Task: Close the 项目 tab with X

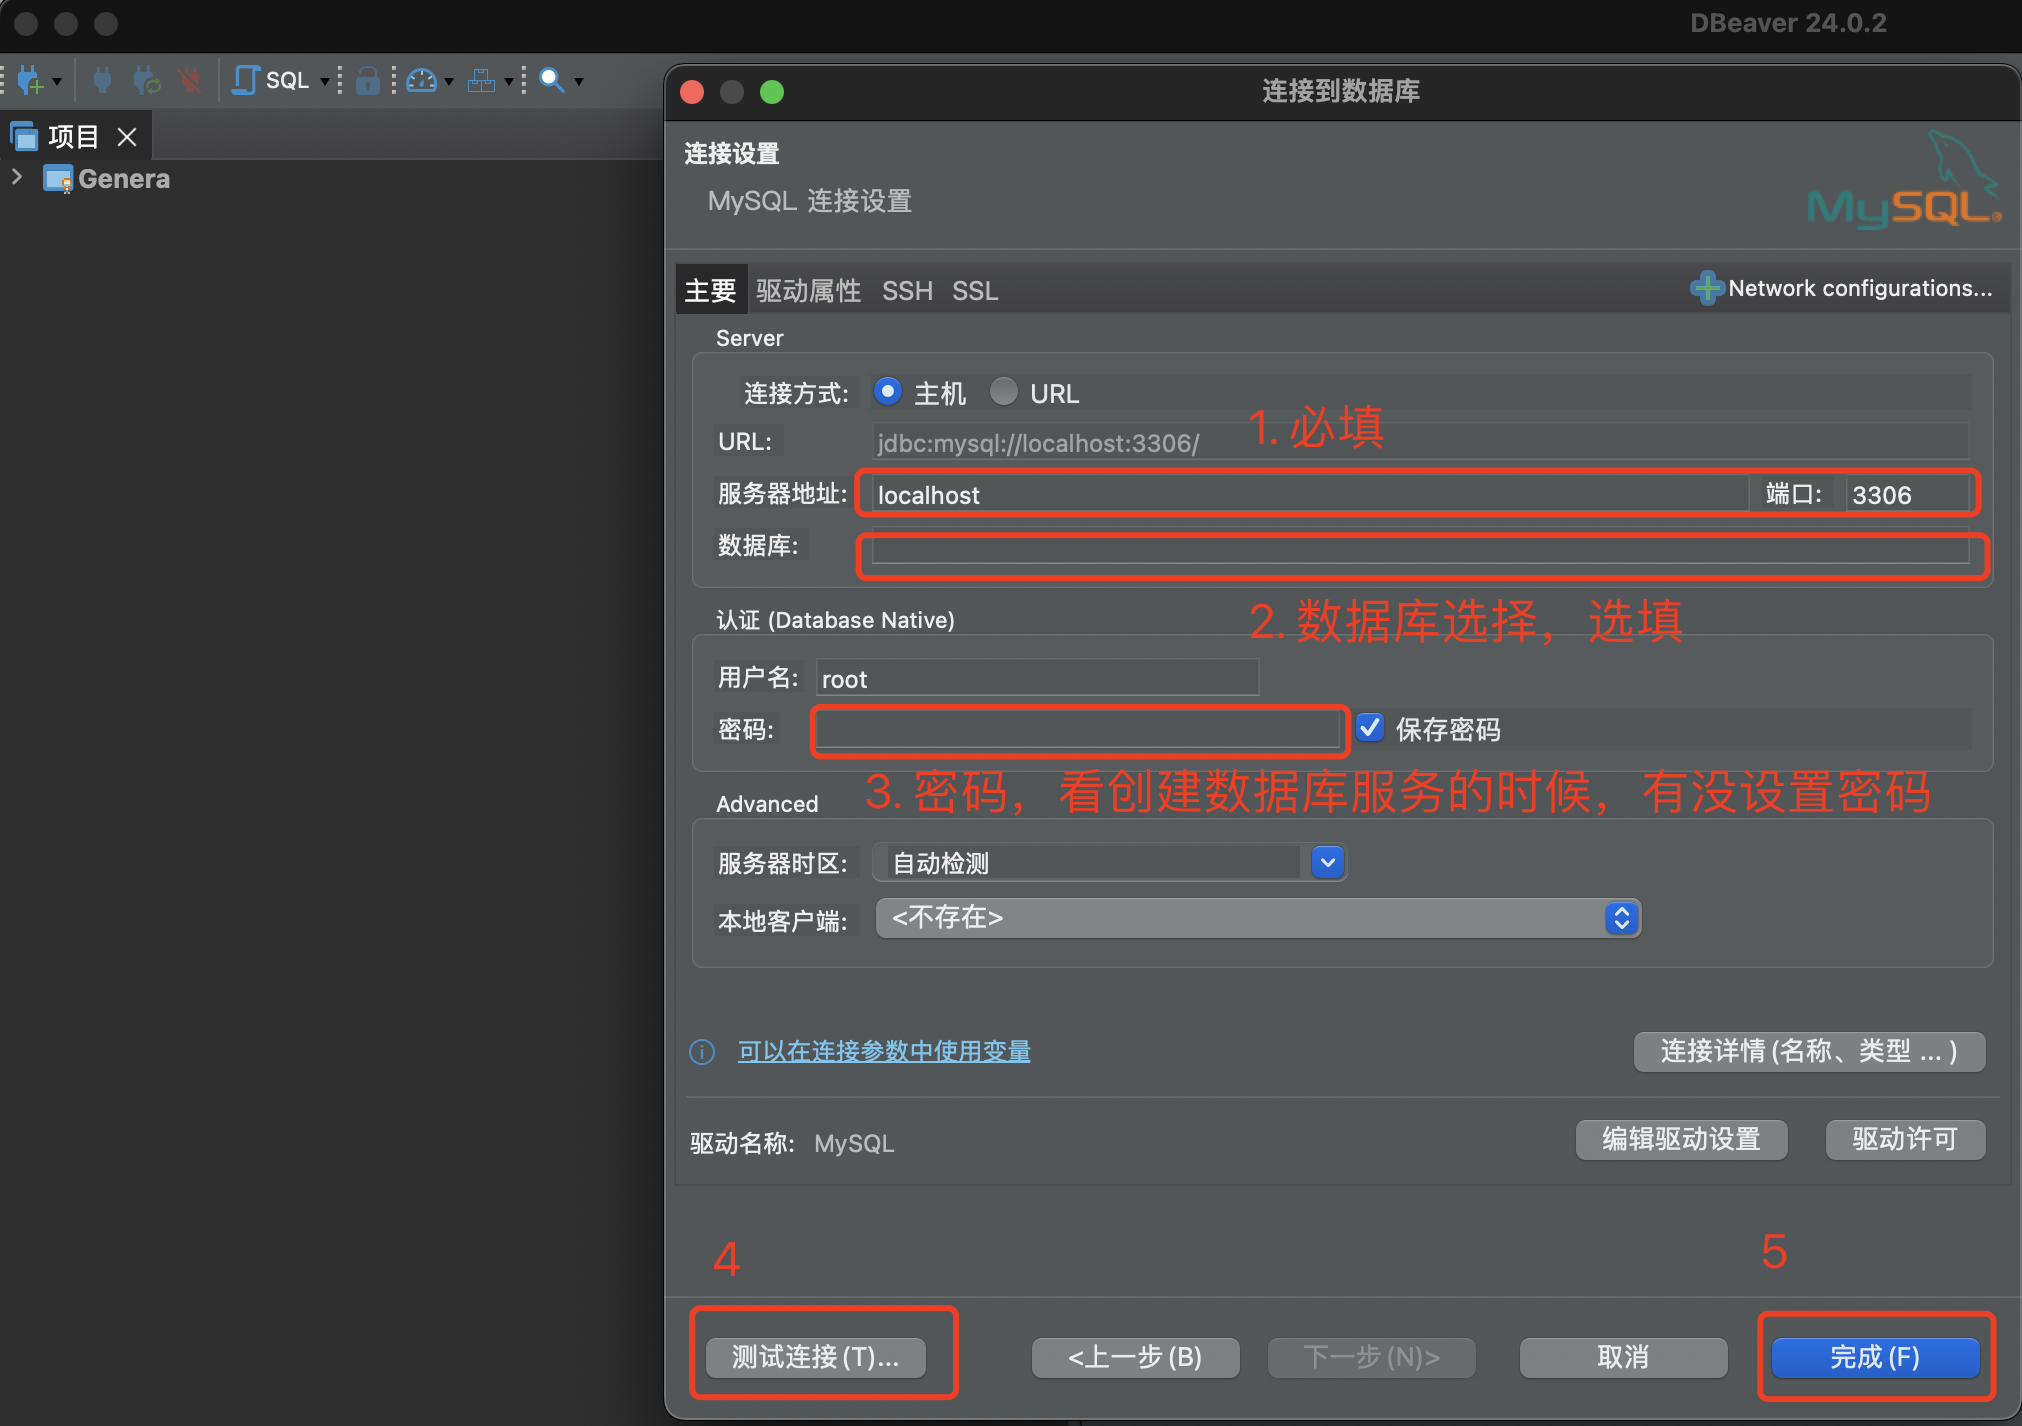Action: (127, 137)
